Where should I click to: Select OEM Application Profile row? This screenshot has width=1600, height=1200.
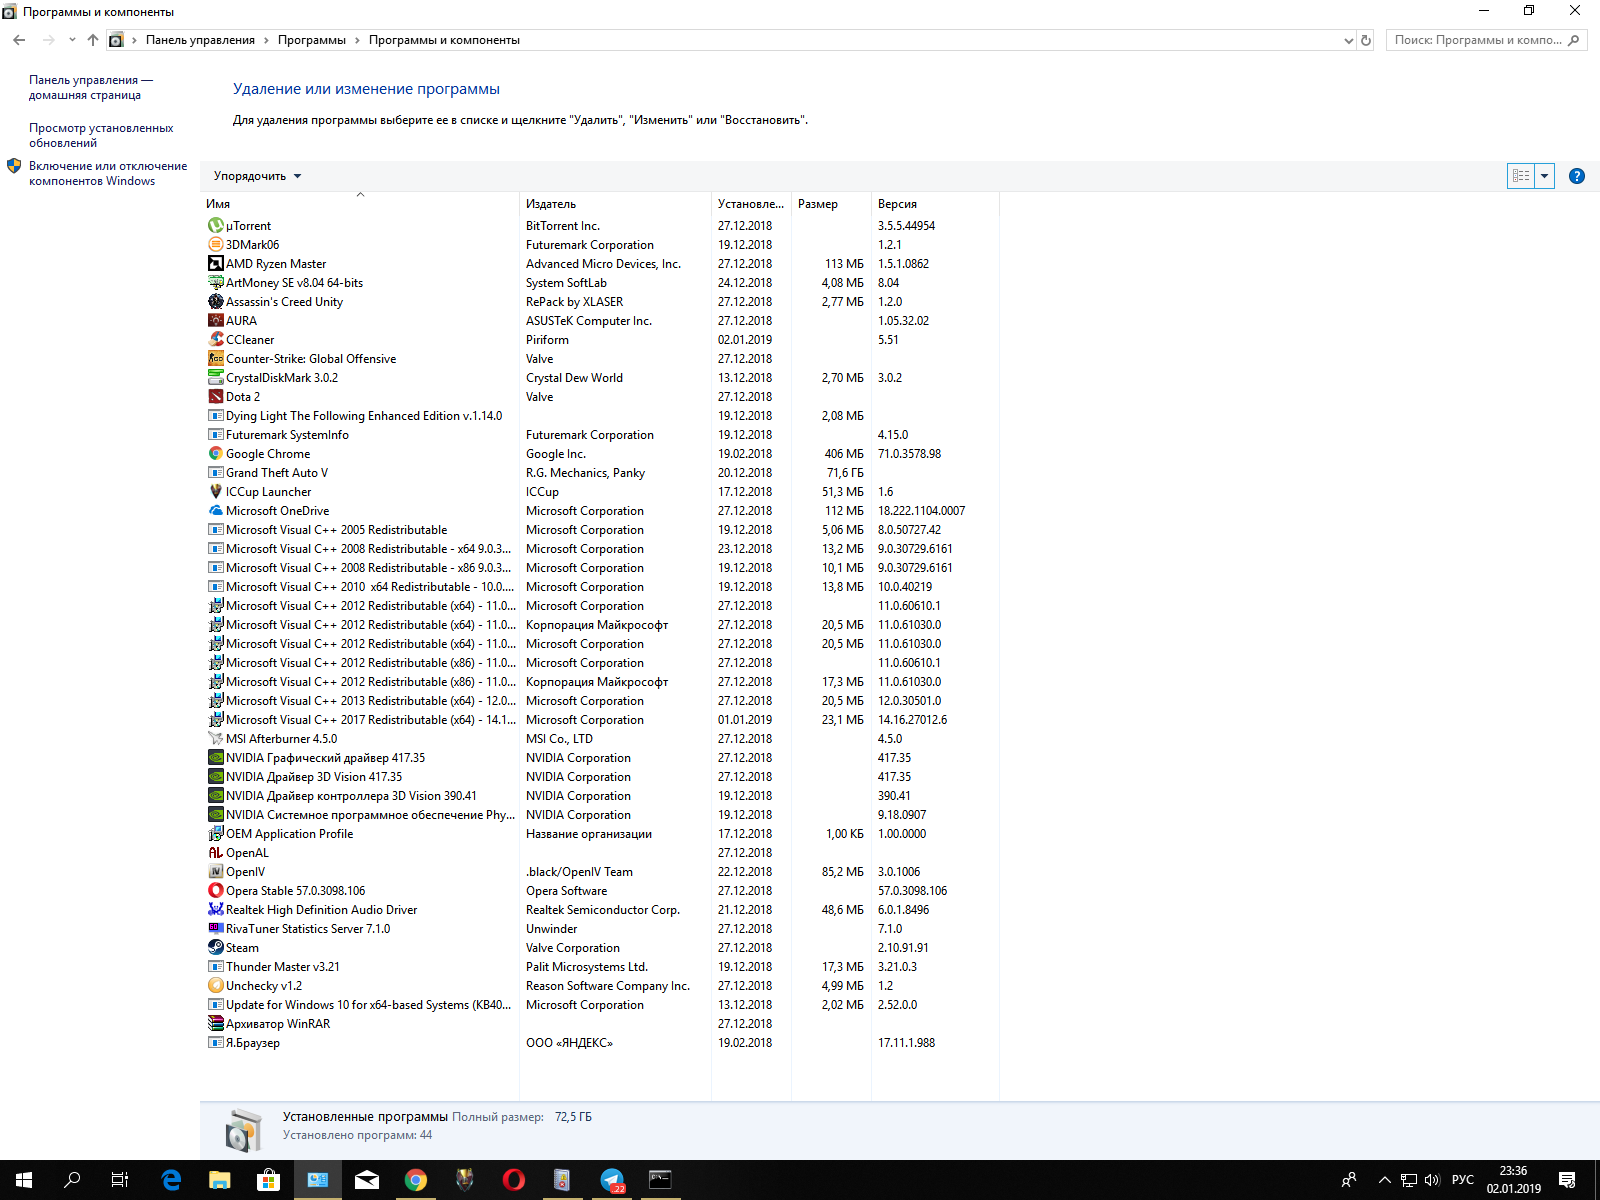coord(602,834)
